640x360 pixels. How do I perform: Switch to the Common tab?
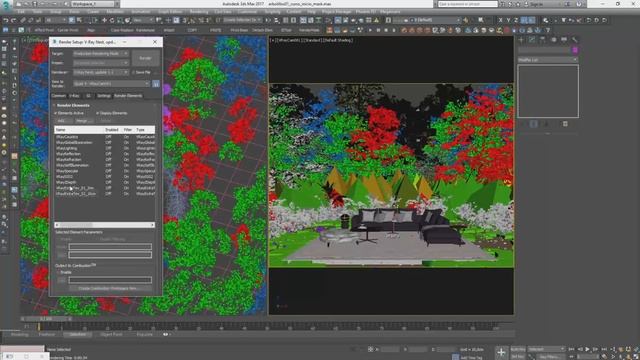(x=58, y=96)
